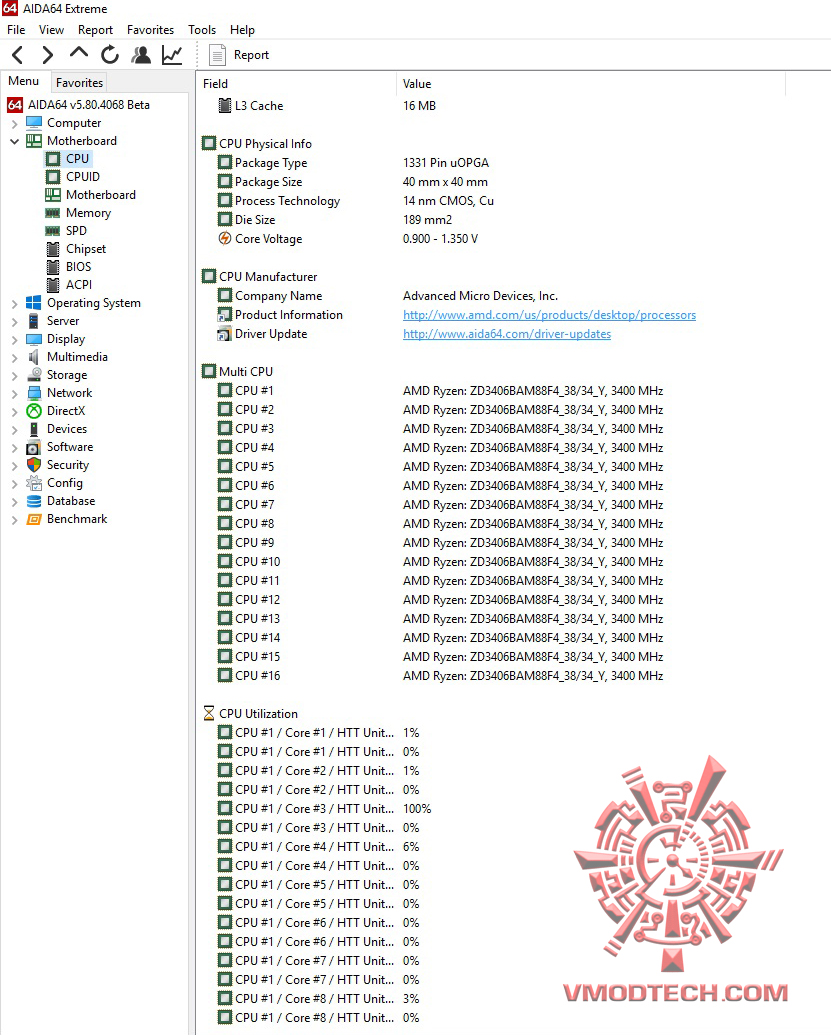Click the Chipset icon in tree

(x=53, y=249)
